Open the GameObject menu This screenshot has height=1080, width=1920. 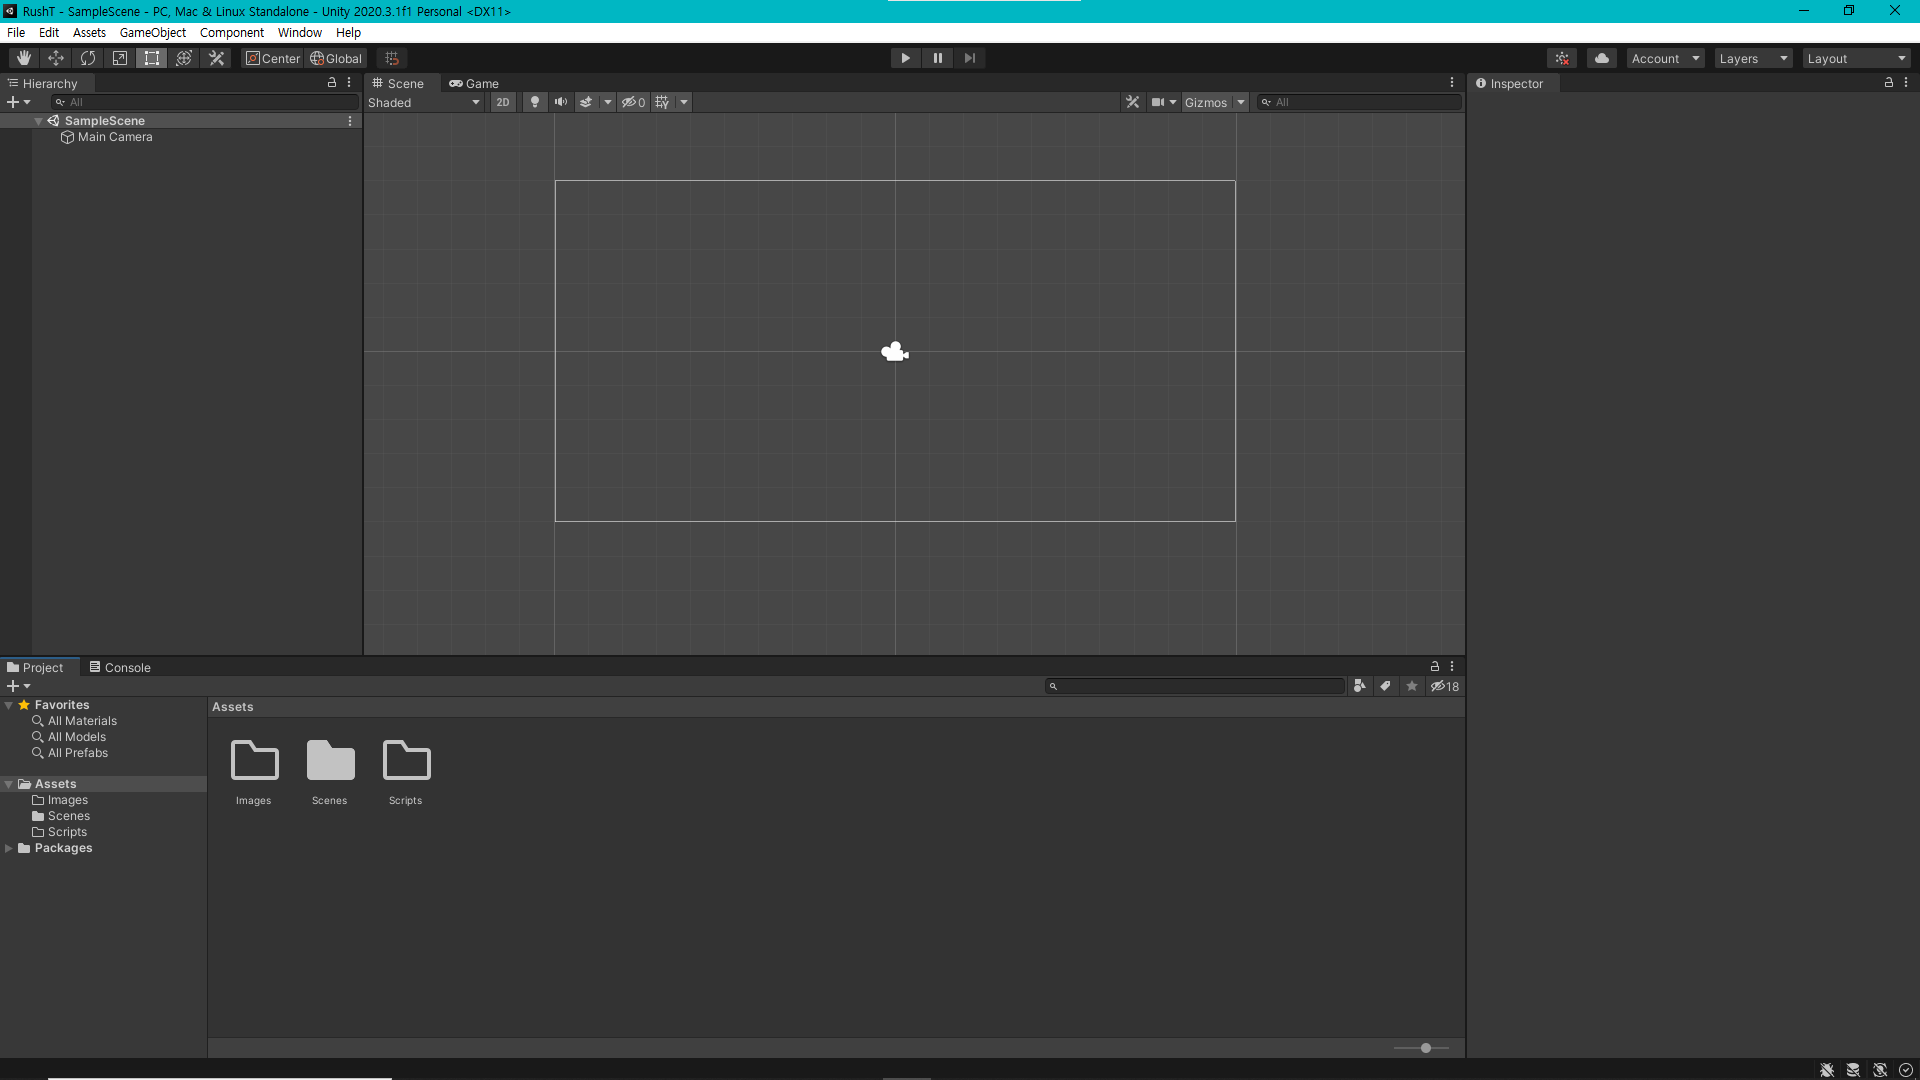pos(152,32)
